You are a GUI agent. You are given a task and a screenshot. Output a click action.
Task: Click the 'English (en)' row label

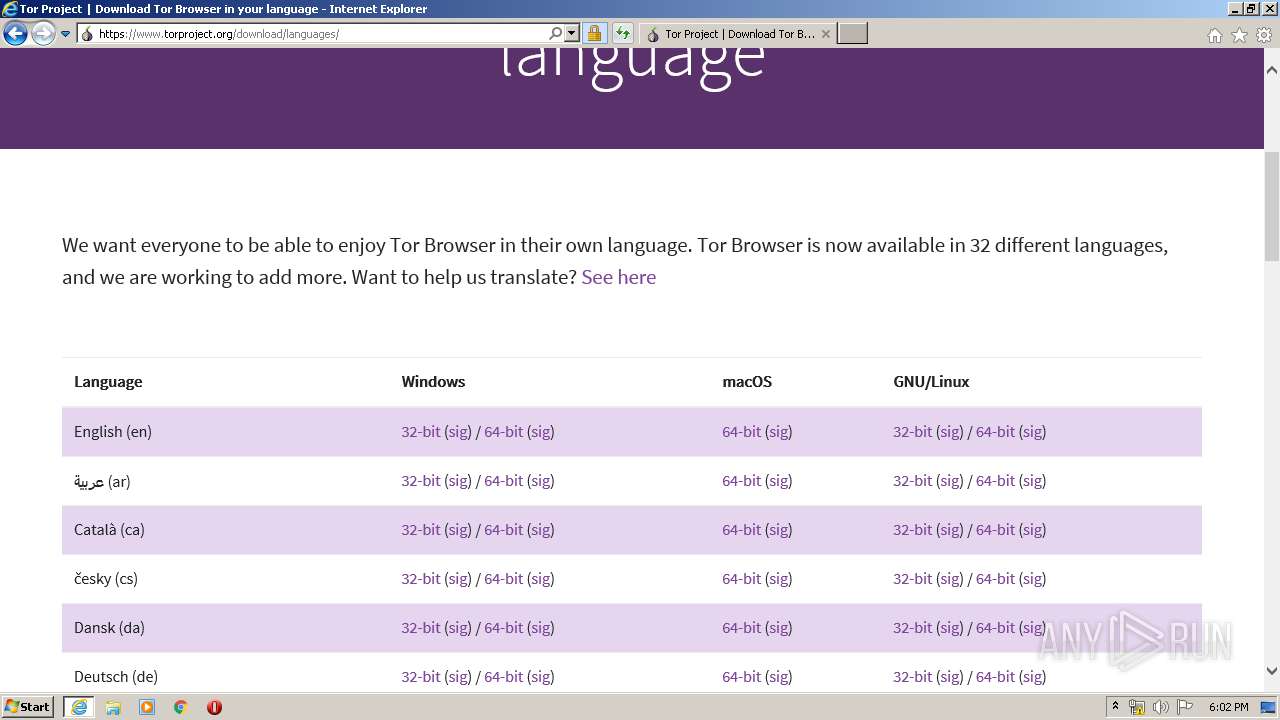[x=113, y=432]
